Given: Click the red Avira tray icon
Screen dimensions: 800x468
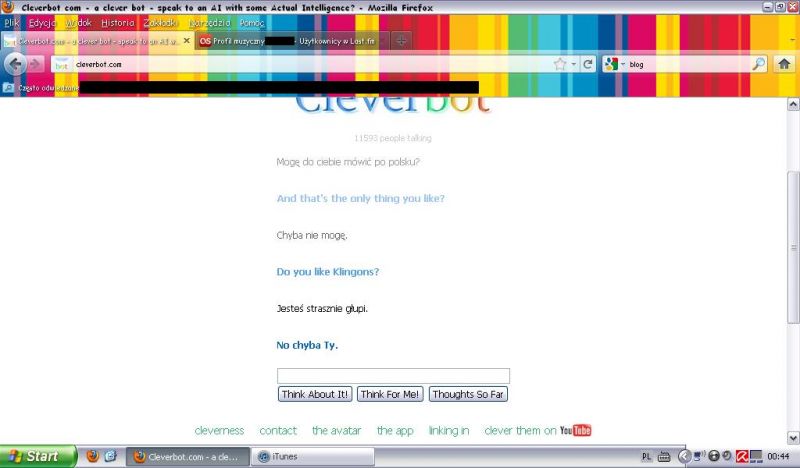Looking at the screenshot, I should [x=742, y=456].
